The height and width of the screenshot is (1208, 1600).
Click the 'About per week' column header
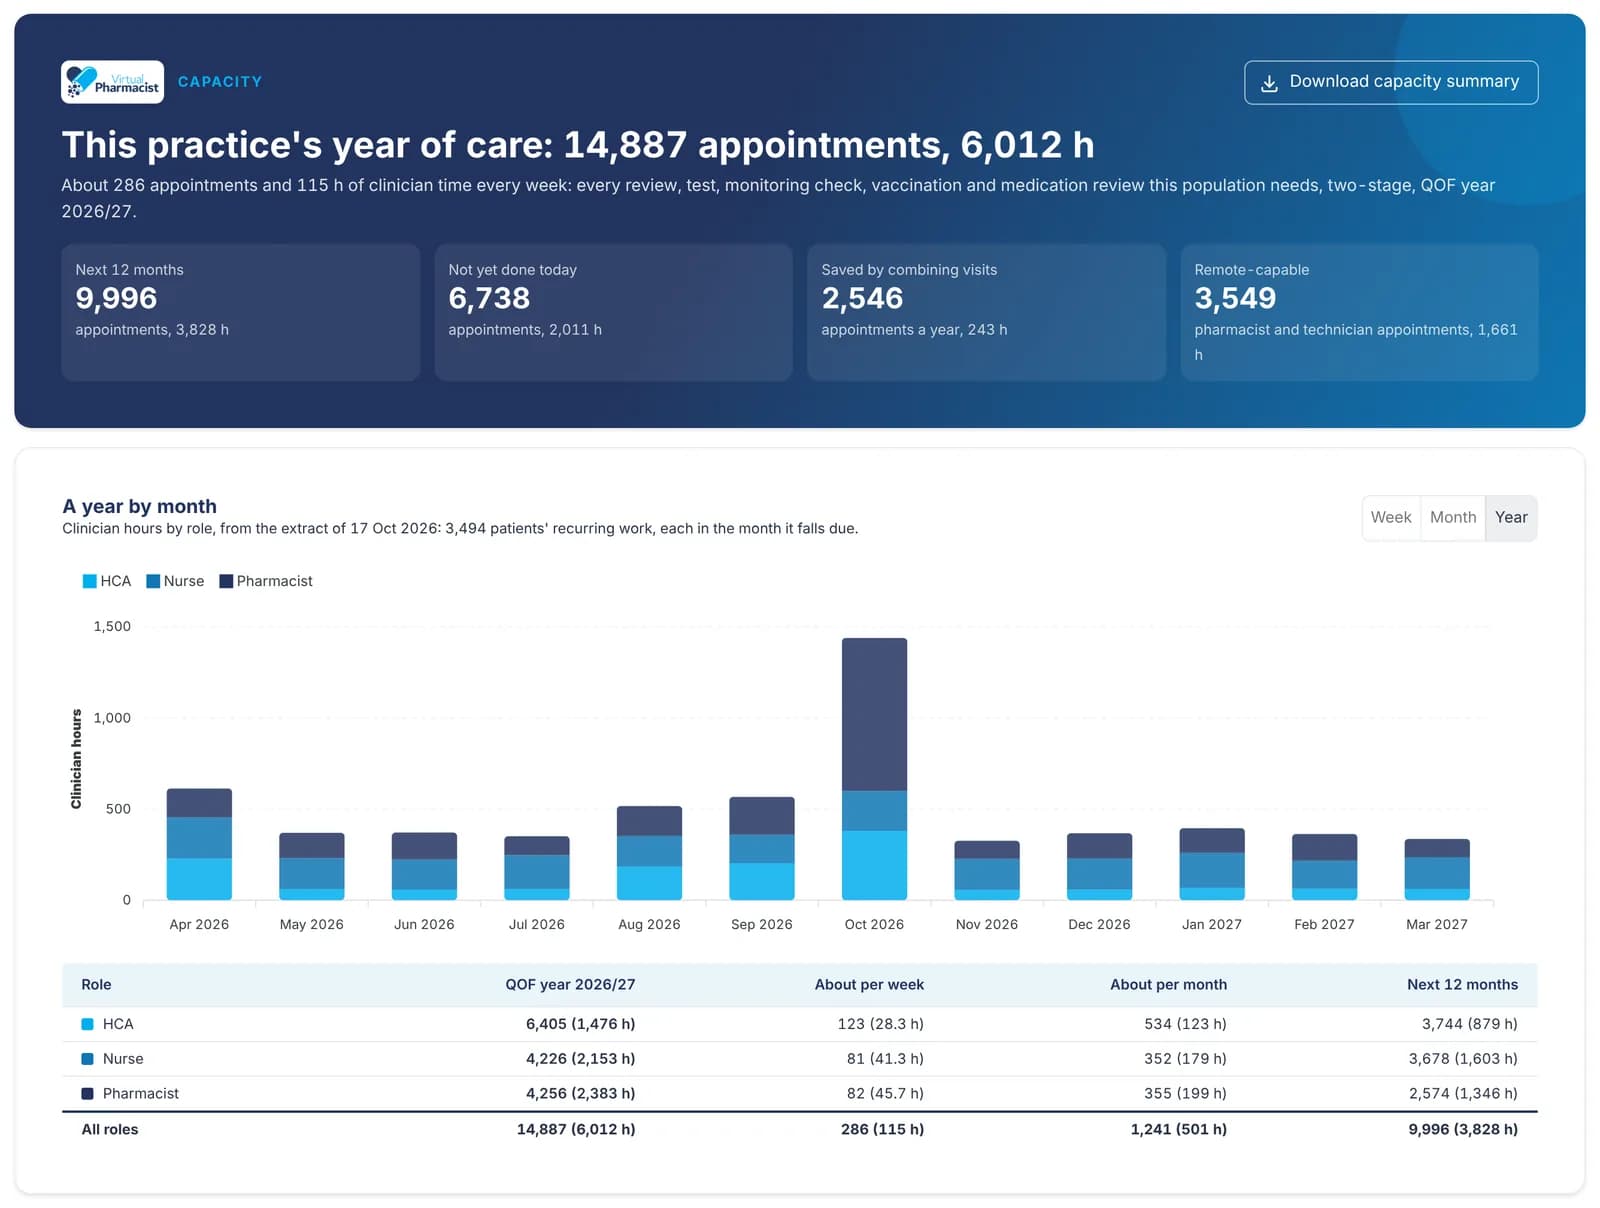pyautogui.click(x=869, y=984)
